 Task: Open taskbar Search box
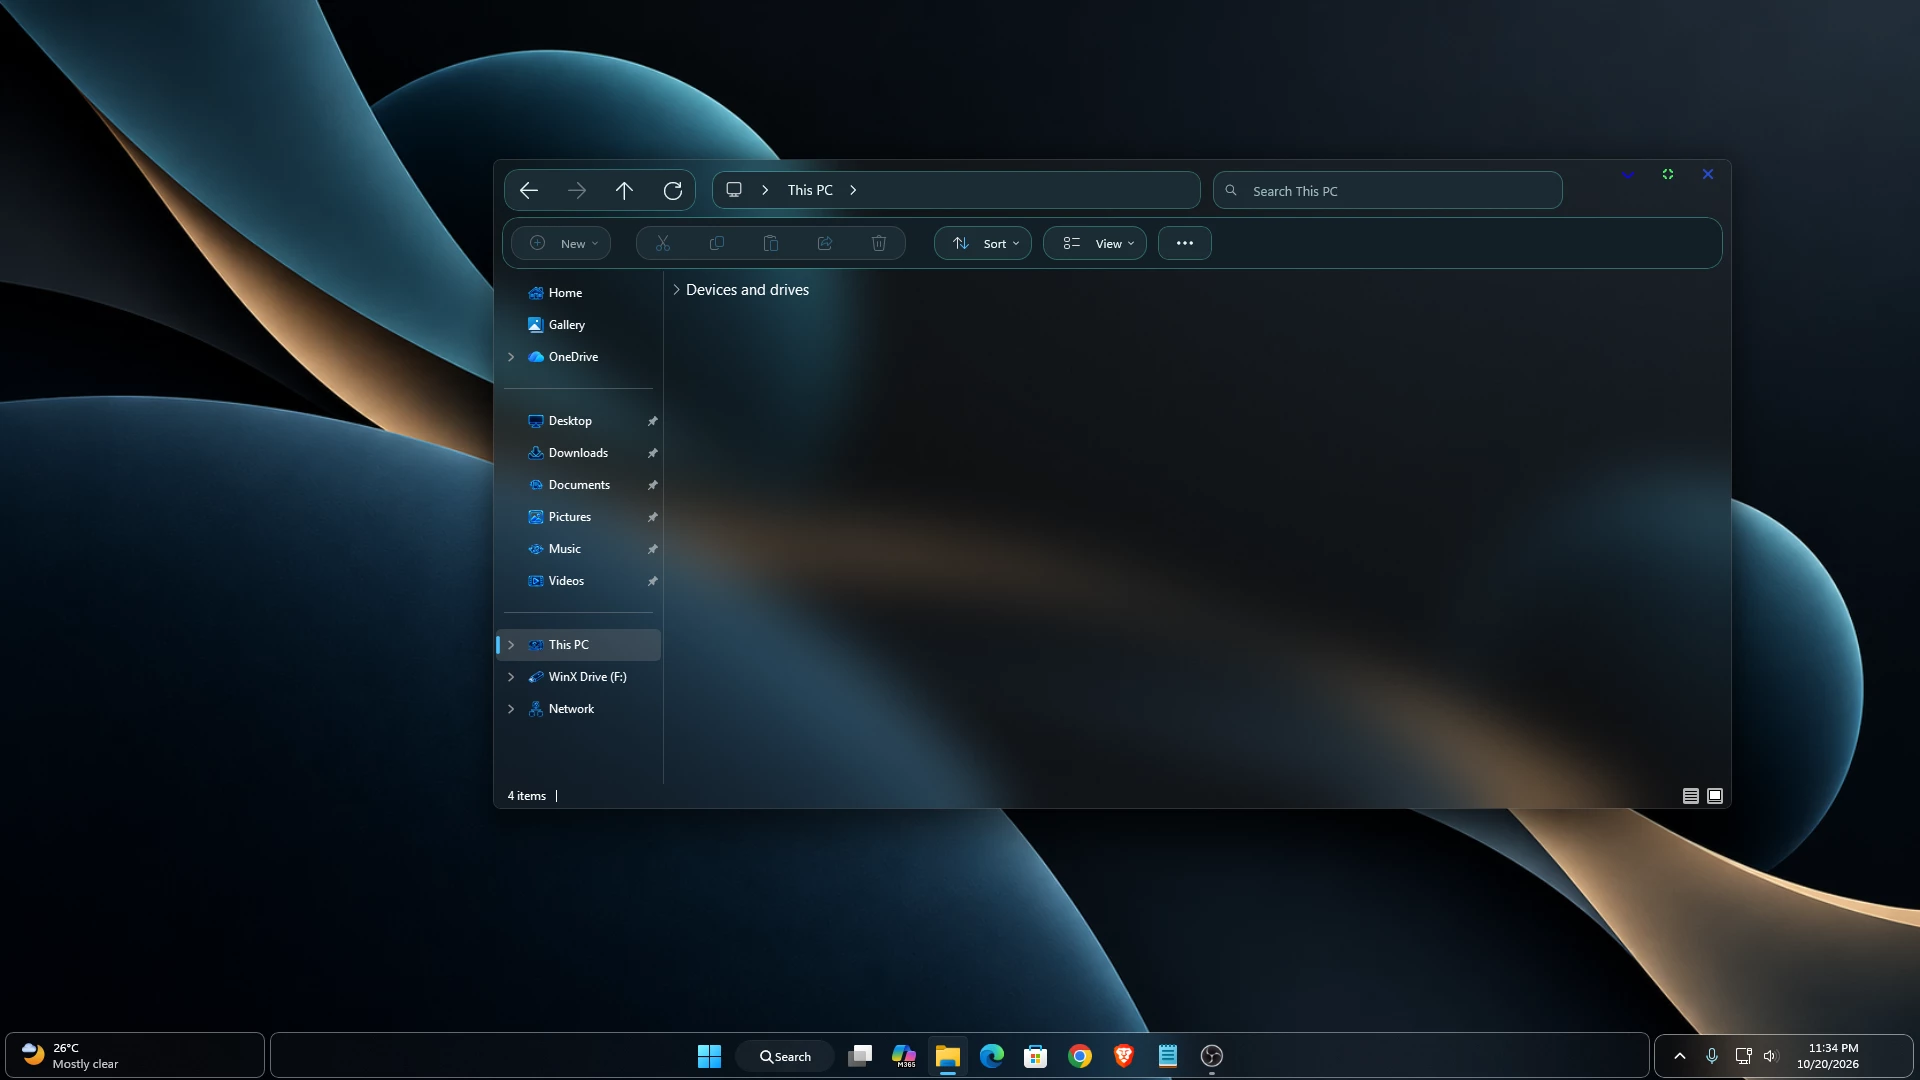[785, 1056]
